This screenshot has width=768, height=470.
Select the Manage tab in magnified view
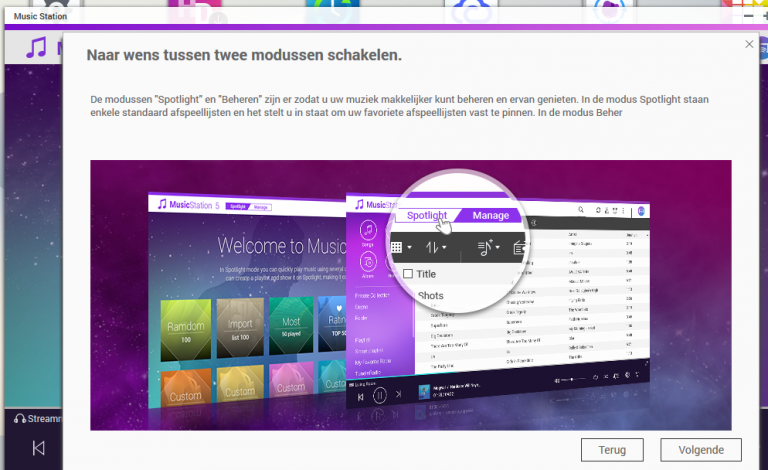click(491, 215)
